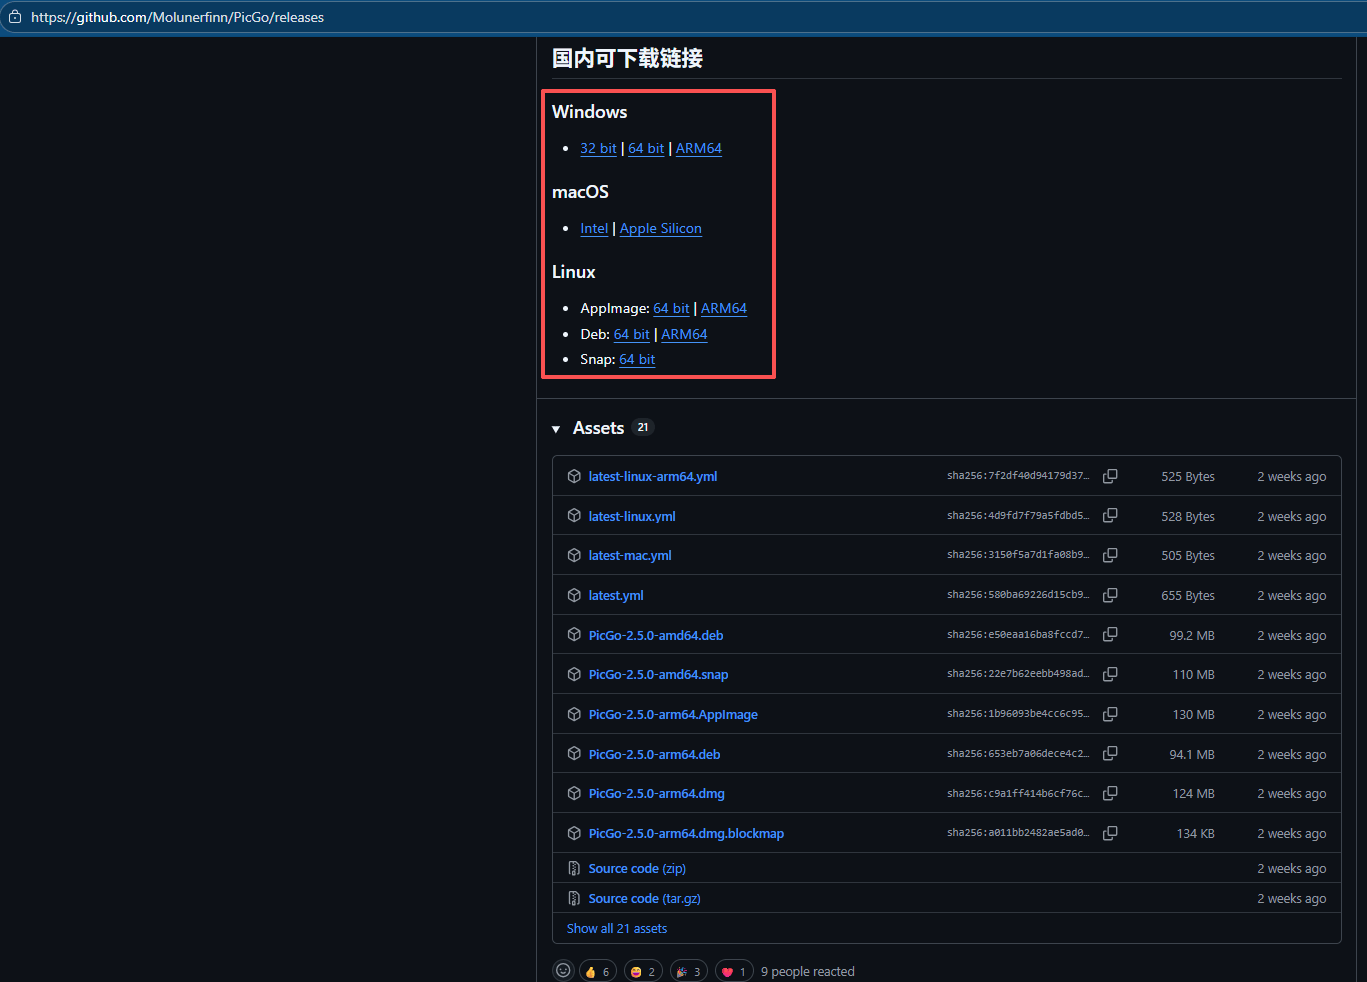The width and height of the screenshot is (1367, 982).
Task: Click the party popper reaction with count 3
Action: tap(689, 971)
